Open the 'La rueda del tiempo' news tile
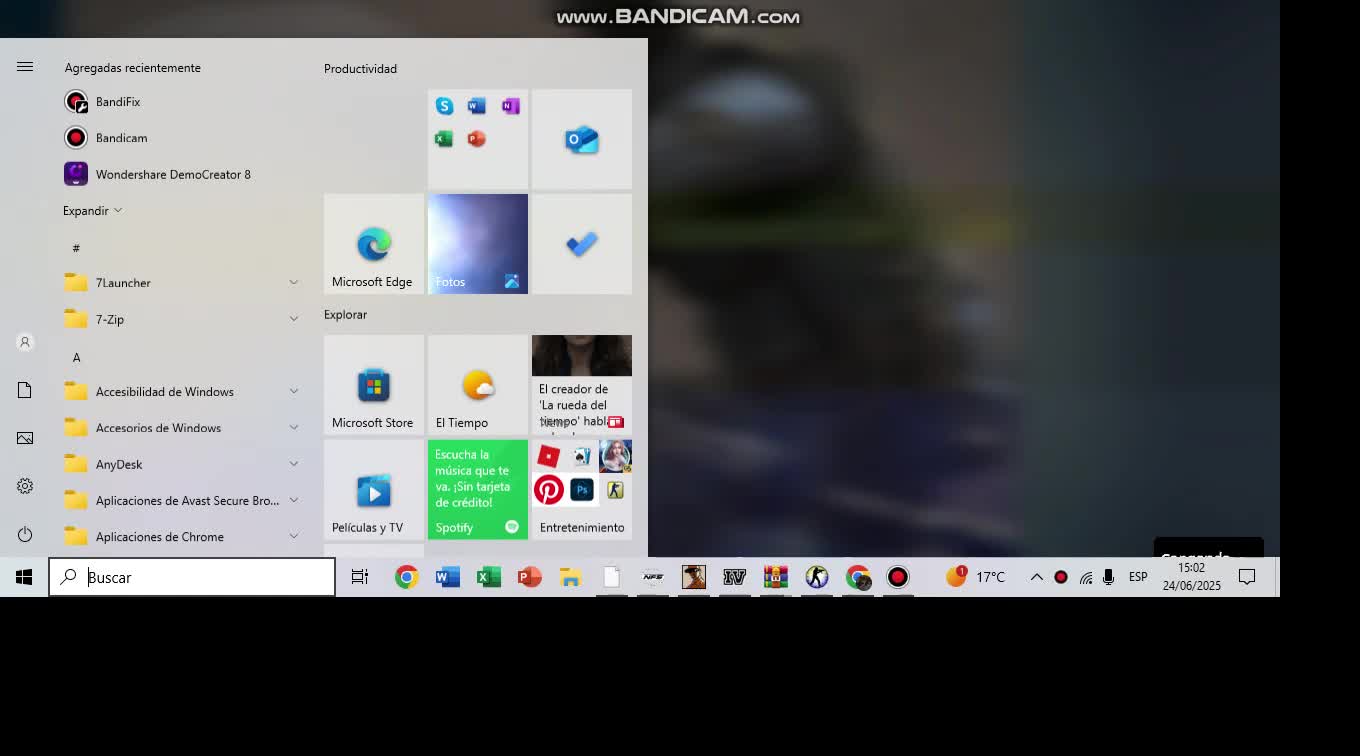1360x756 pixels. [582, 385]
